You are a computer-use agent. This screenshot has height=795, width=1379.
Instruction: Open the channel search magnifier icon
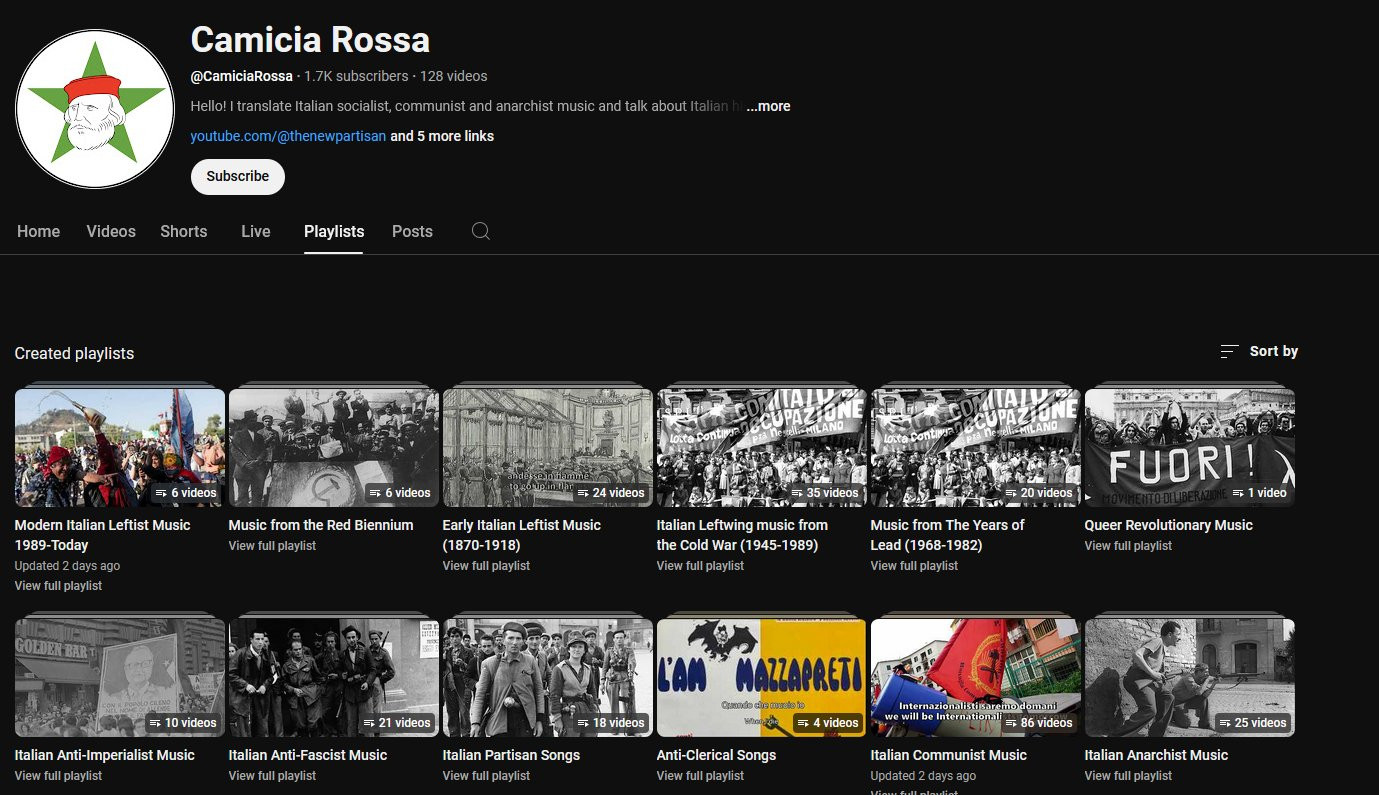[x=481, y=231]
